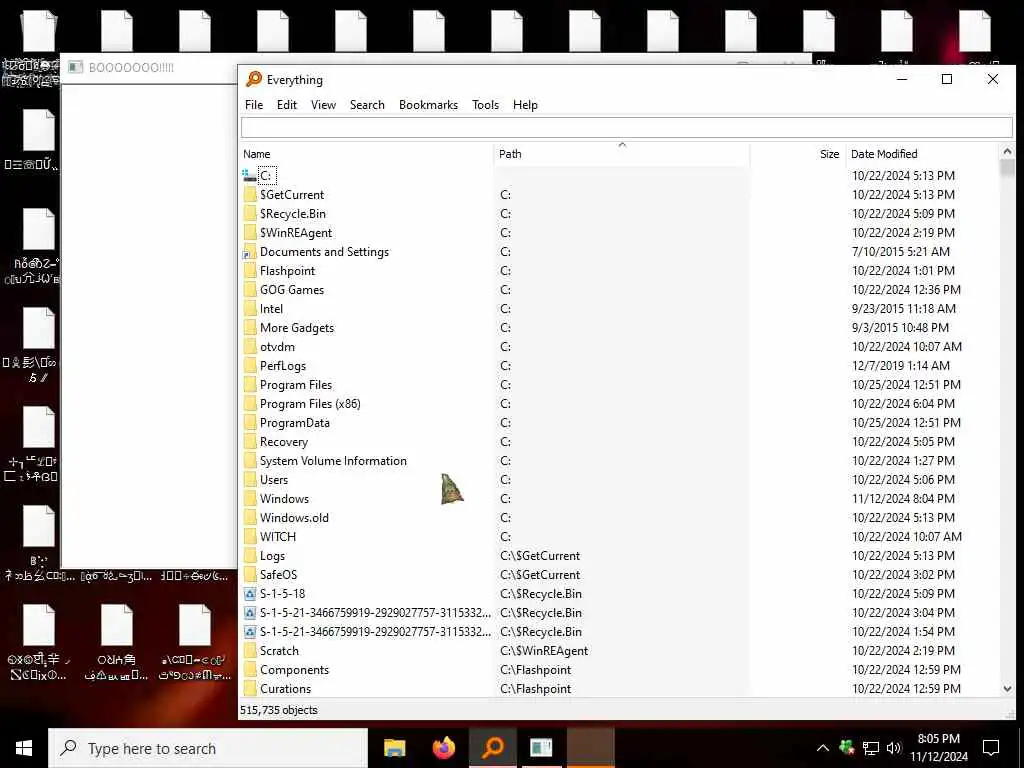The height and width of the screenshot is (768, 1024).
Task: Open File Explorer from the taskbar
Action: [394, 748]
